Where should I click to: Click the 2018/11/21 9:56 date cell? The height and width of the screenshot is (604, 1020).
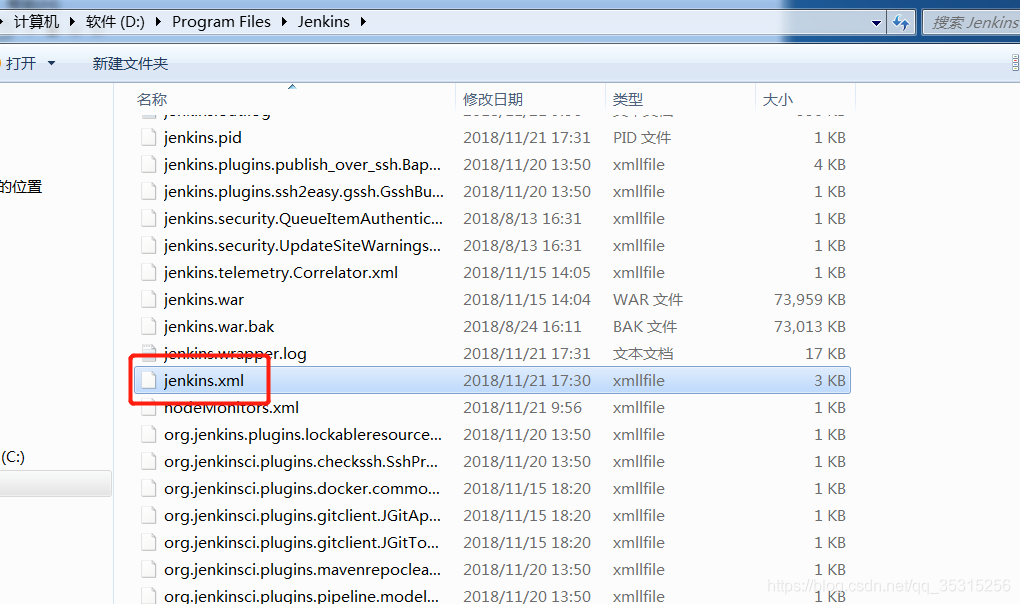click(522, 408)
